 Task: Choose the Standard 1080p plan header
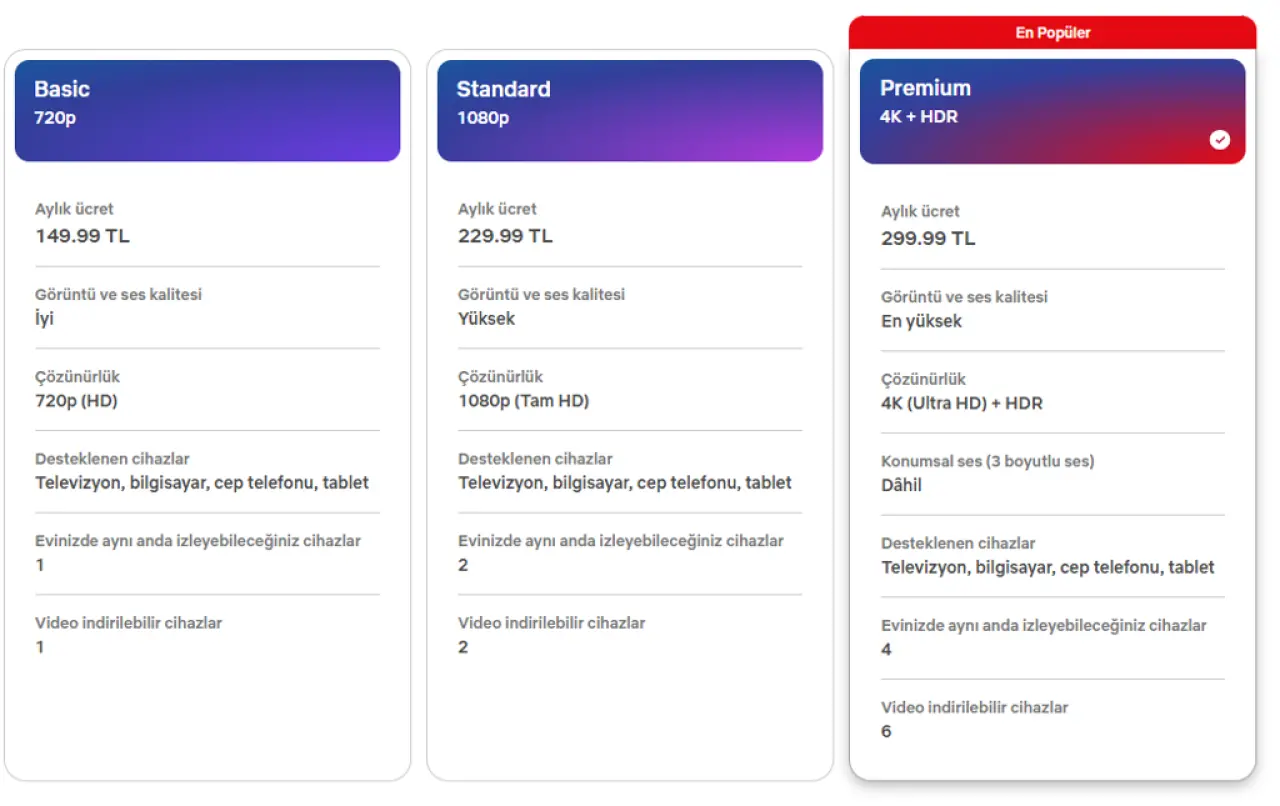[630, 110]
